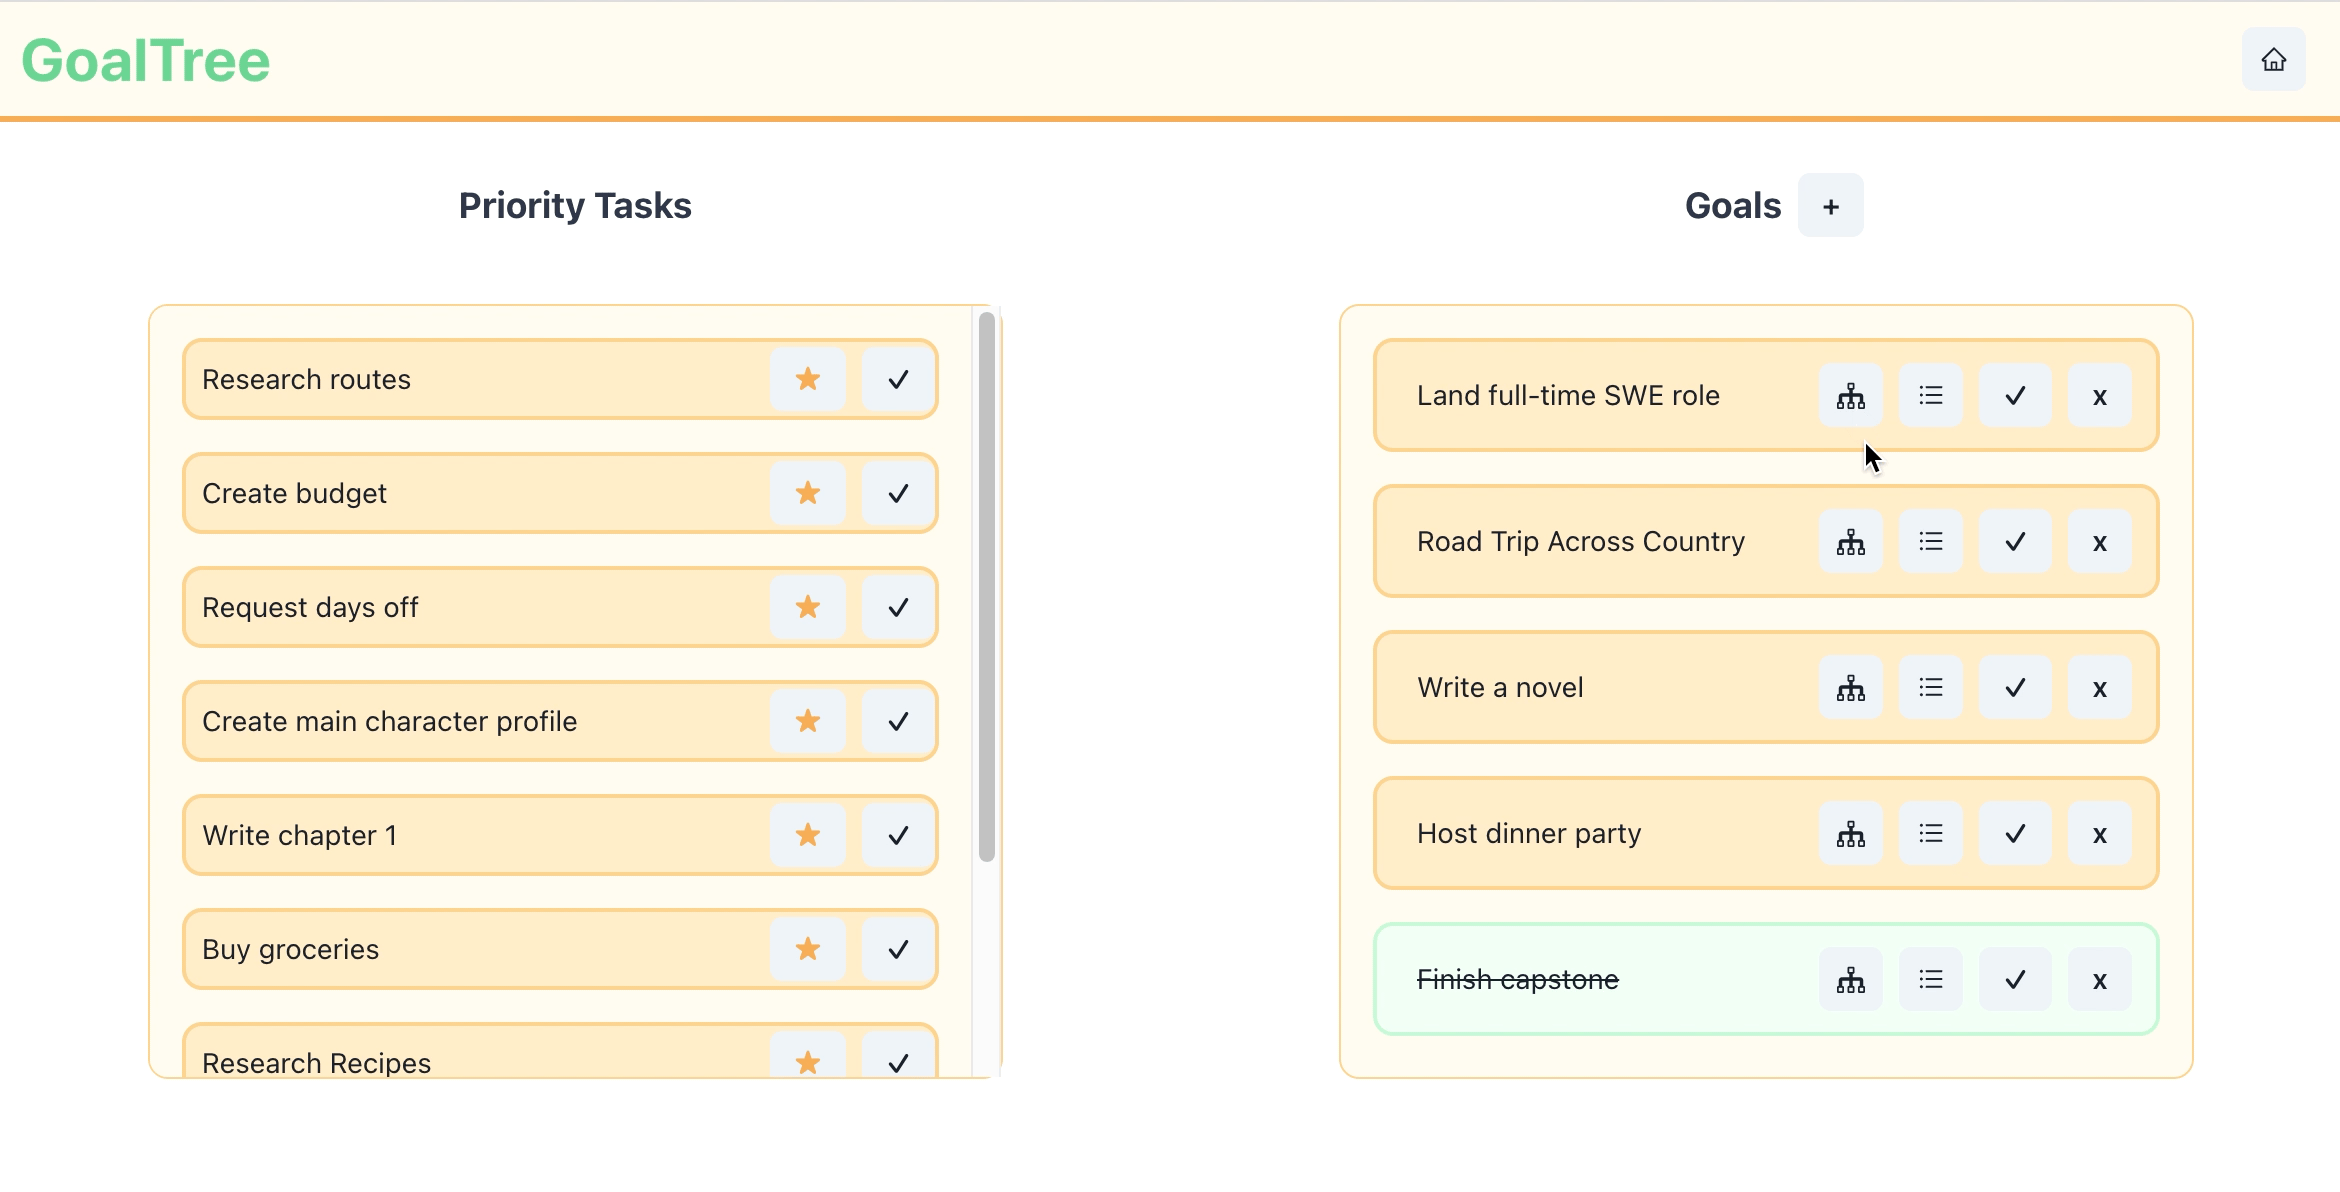2340x1192 pixels.
Task: Toggle priority star on Research routes
Action: 807,380
